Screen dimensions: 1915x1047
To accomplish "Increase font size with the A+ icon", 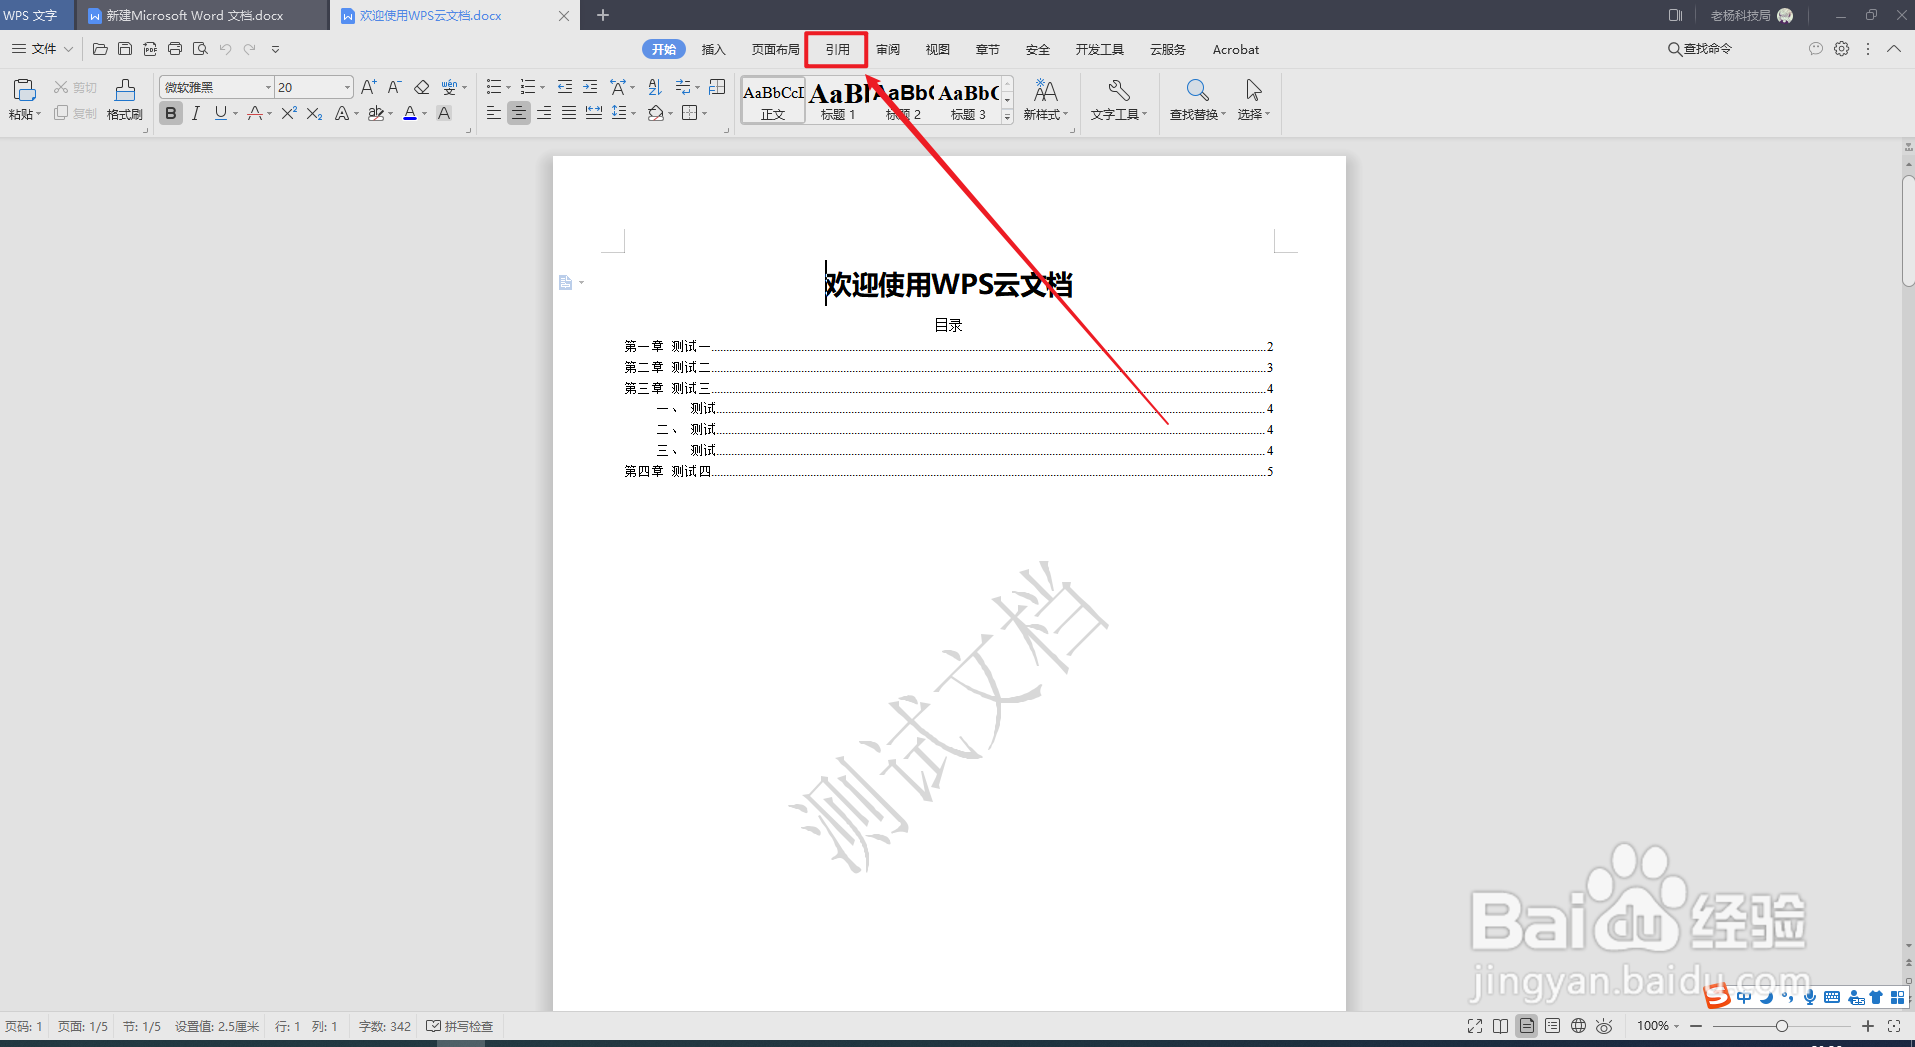I will click(x=369, y=87).
